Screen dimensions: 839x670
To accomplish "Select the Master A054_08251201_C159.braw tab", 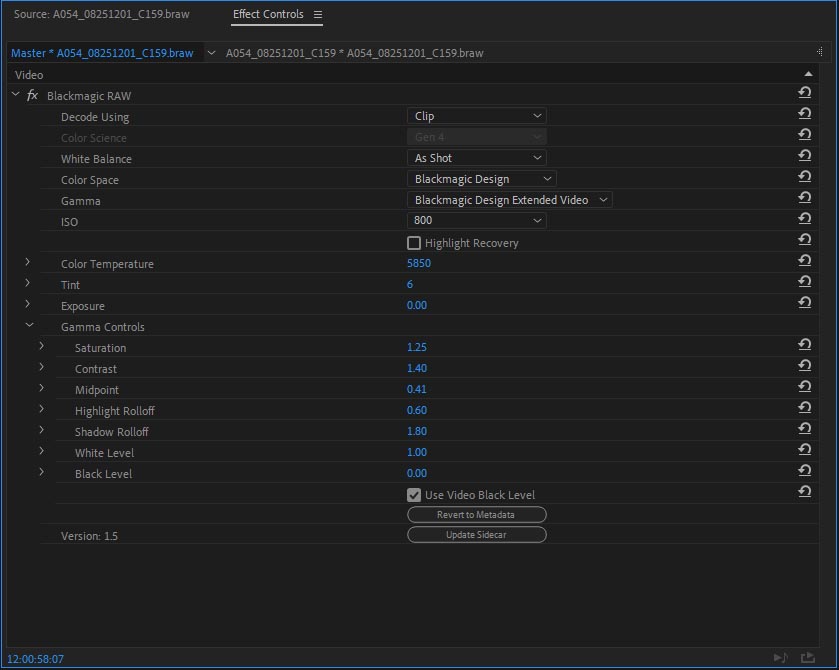I will pos(102,53).
